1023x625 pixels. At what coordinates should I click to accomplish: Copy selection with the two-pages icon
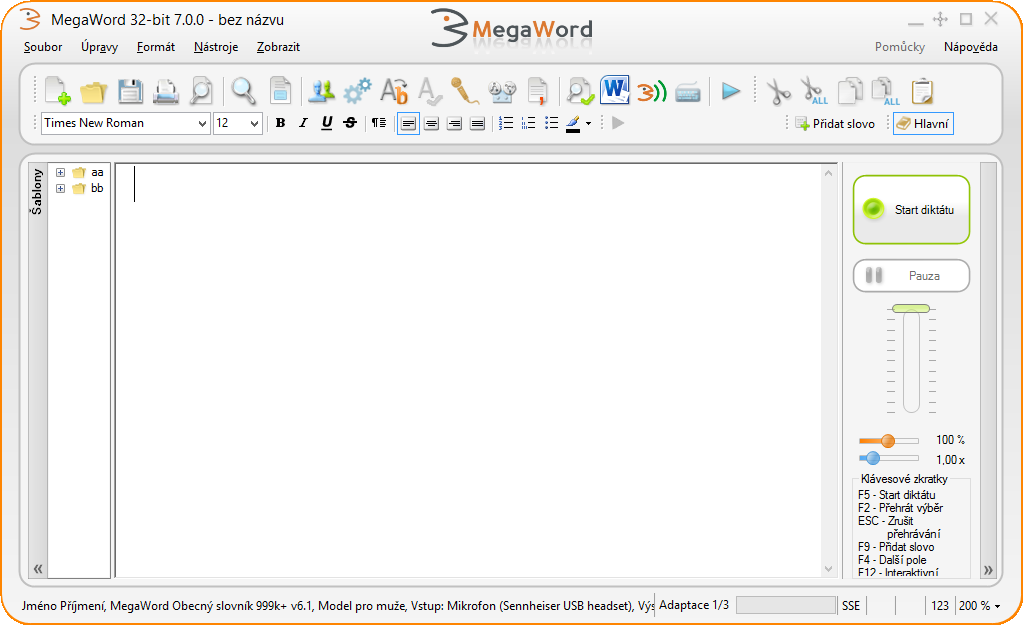(x=849, y=91)
